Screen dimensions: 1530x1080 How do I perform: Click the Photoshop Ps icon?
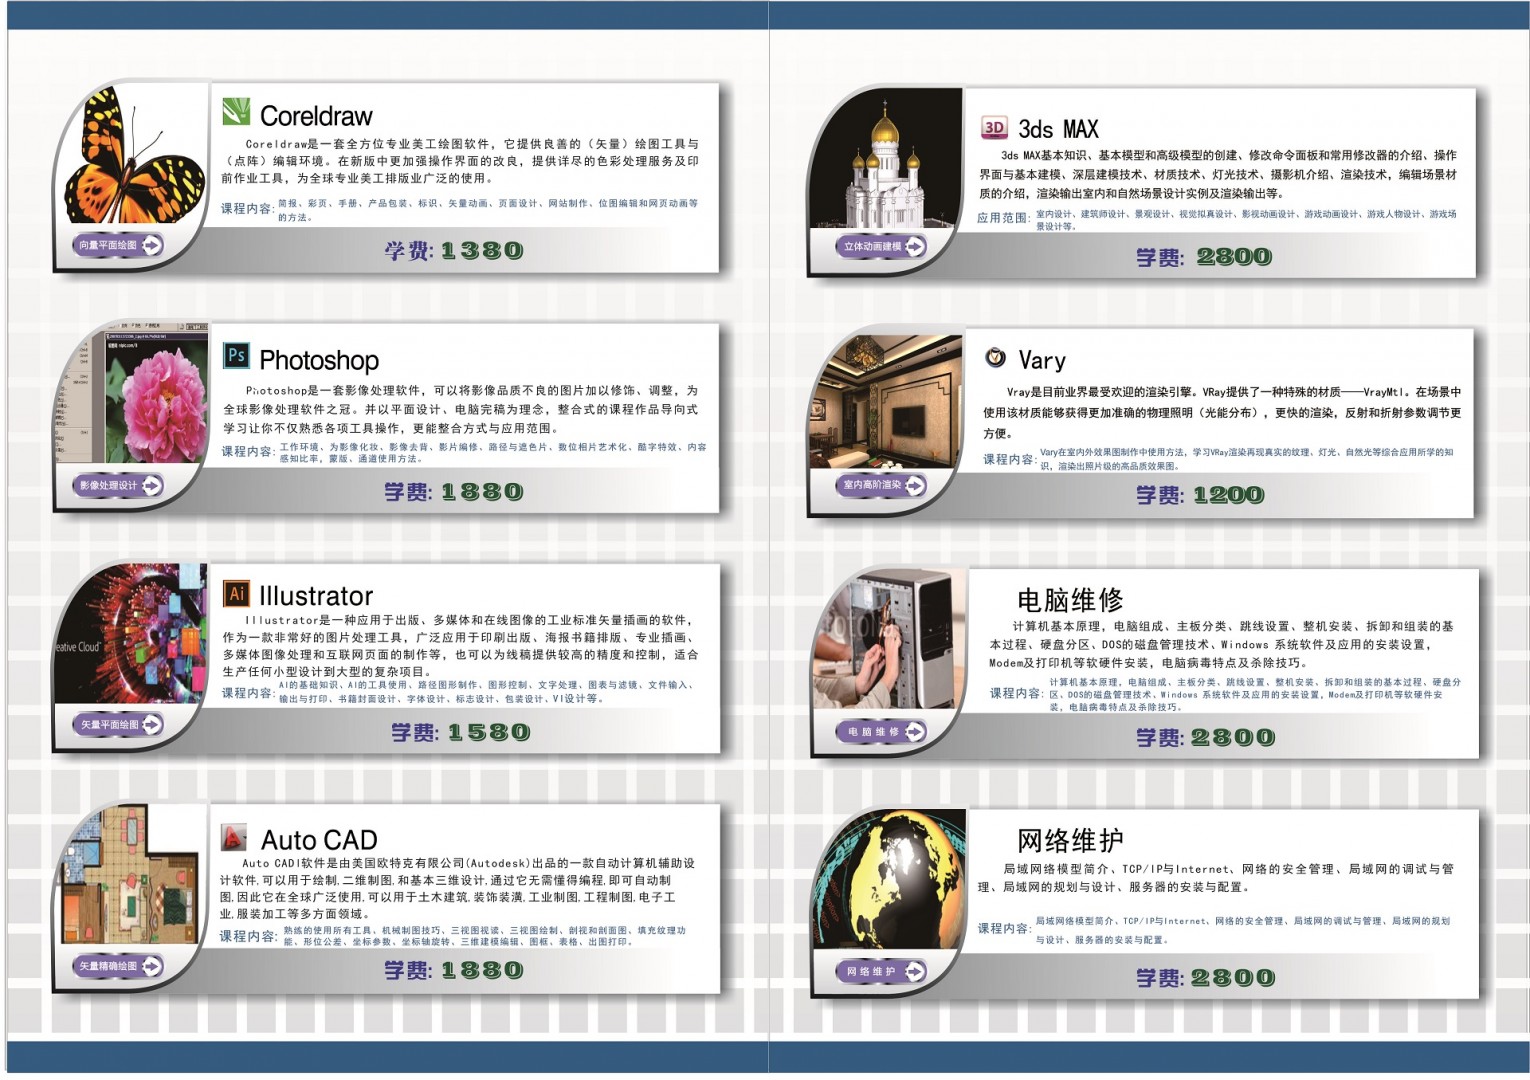point(236,355)
